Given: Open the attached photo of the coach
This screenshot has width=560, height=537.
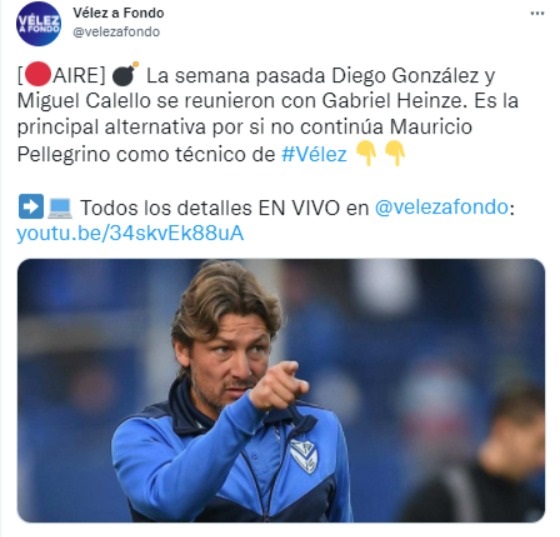Looking at the screenshot, I should [281, 390].
